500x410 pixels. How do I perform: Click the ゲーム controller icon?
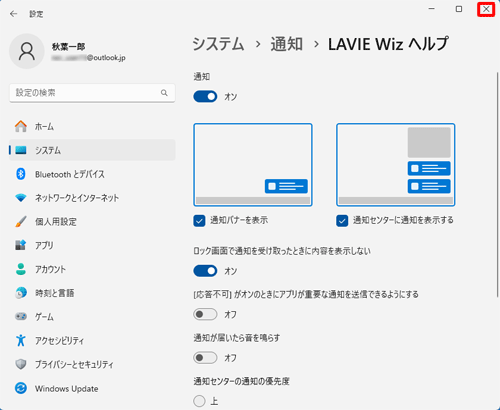click(21, 316)
